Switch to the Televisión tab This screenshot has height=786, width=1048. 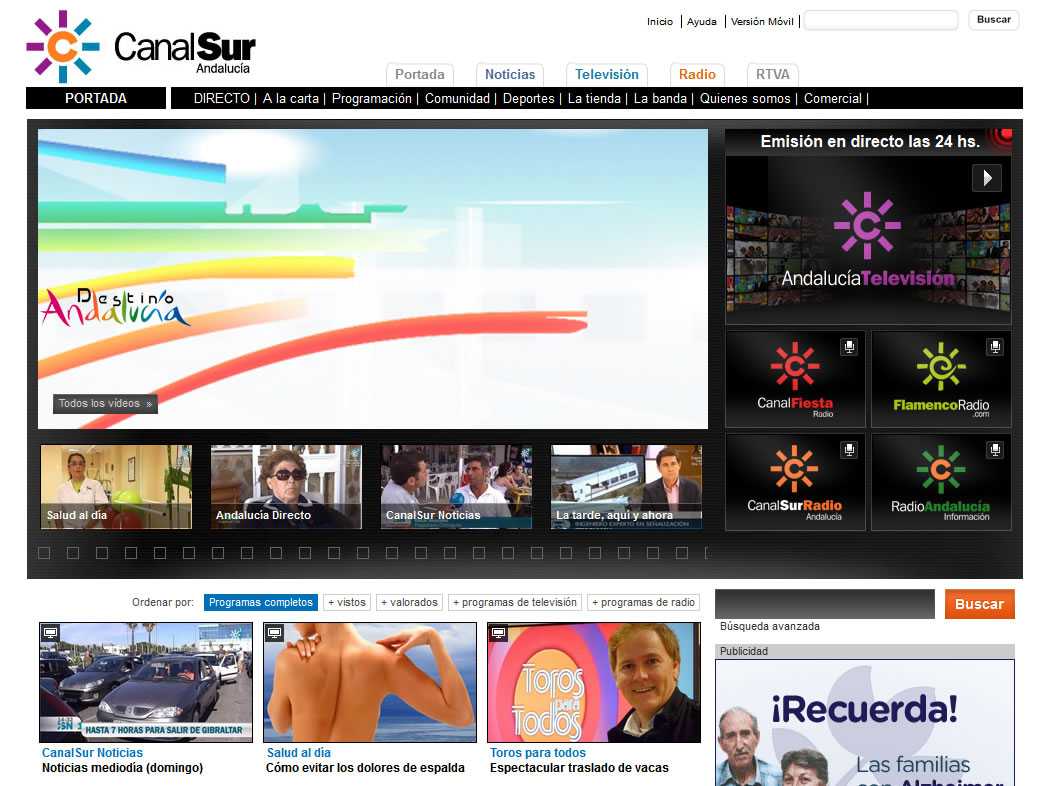607,74
